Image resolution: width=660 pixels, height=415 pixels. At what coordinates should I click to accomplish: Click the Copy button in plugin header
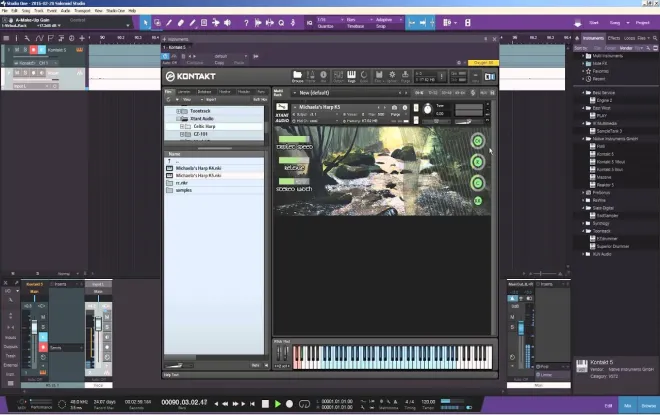point(219,63)
